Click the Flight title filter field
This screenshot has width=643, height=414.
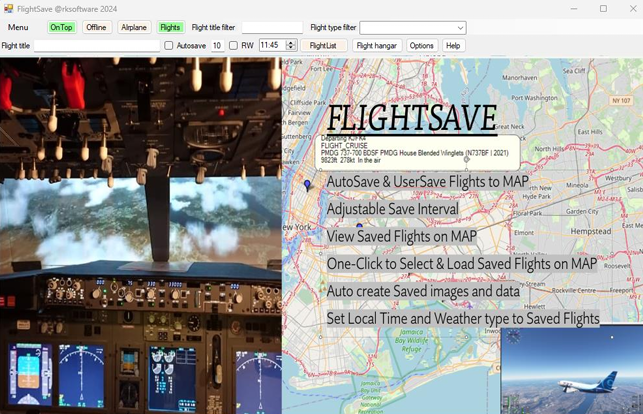click(272, 27)
